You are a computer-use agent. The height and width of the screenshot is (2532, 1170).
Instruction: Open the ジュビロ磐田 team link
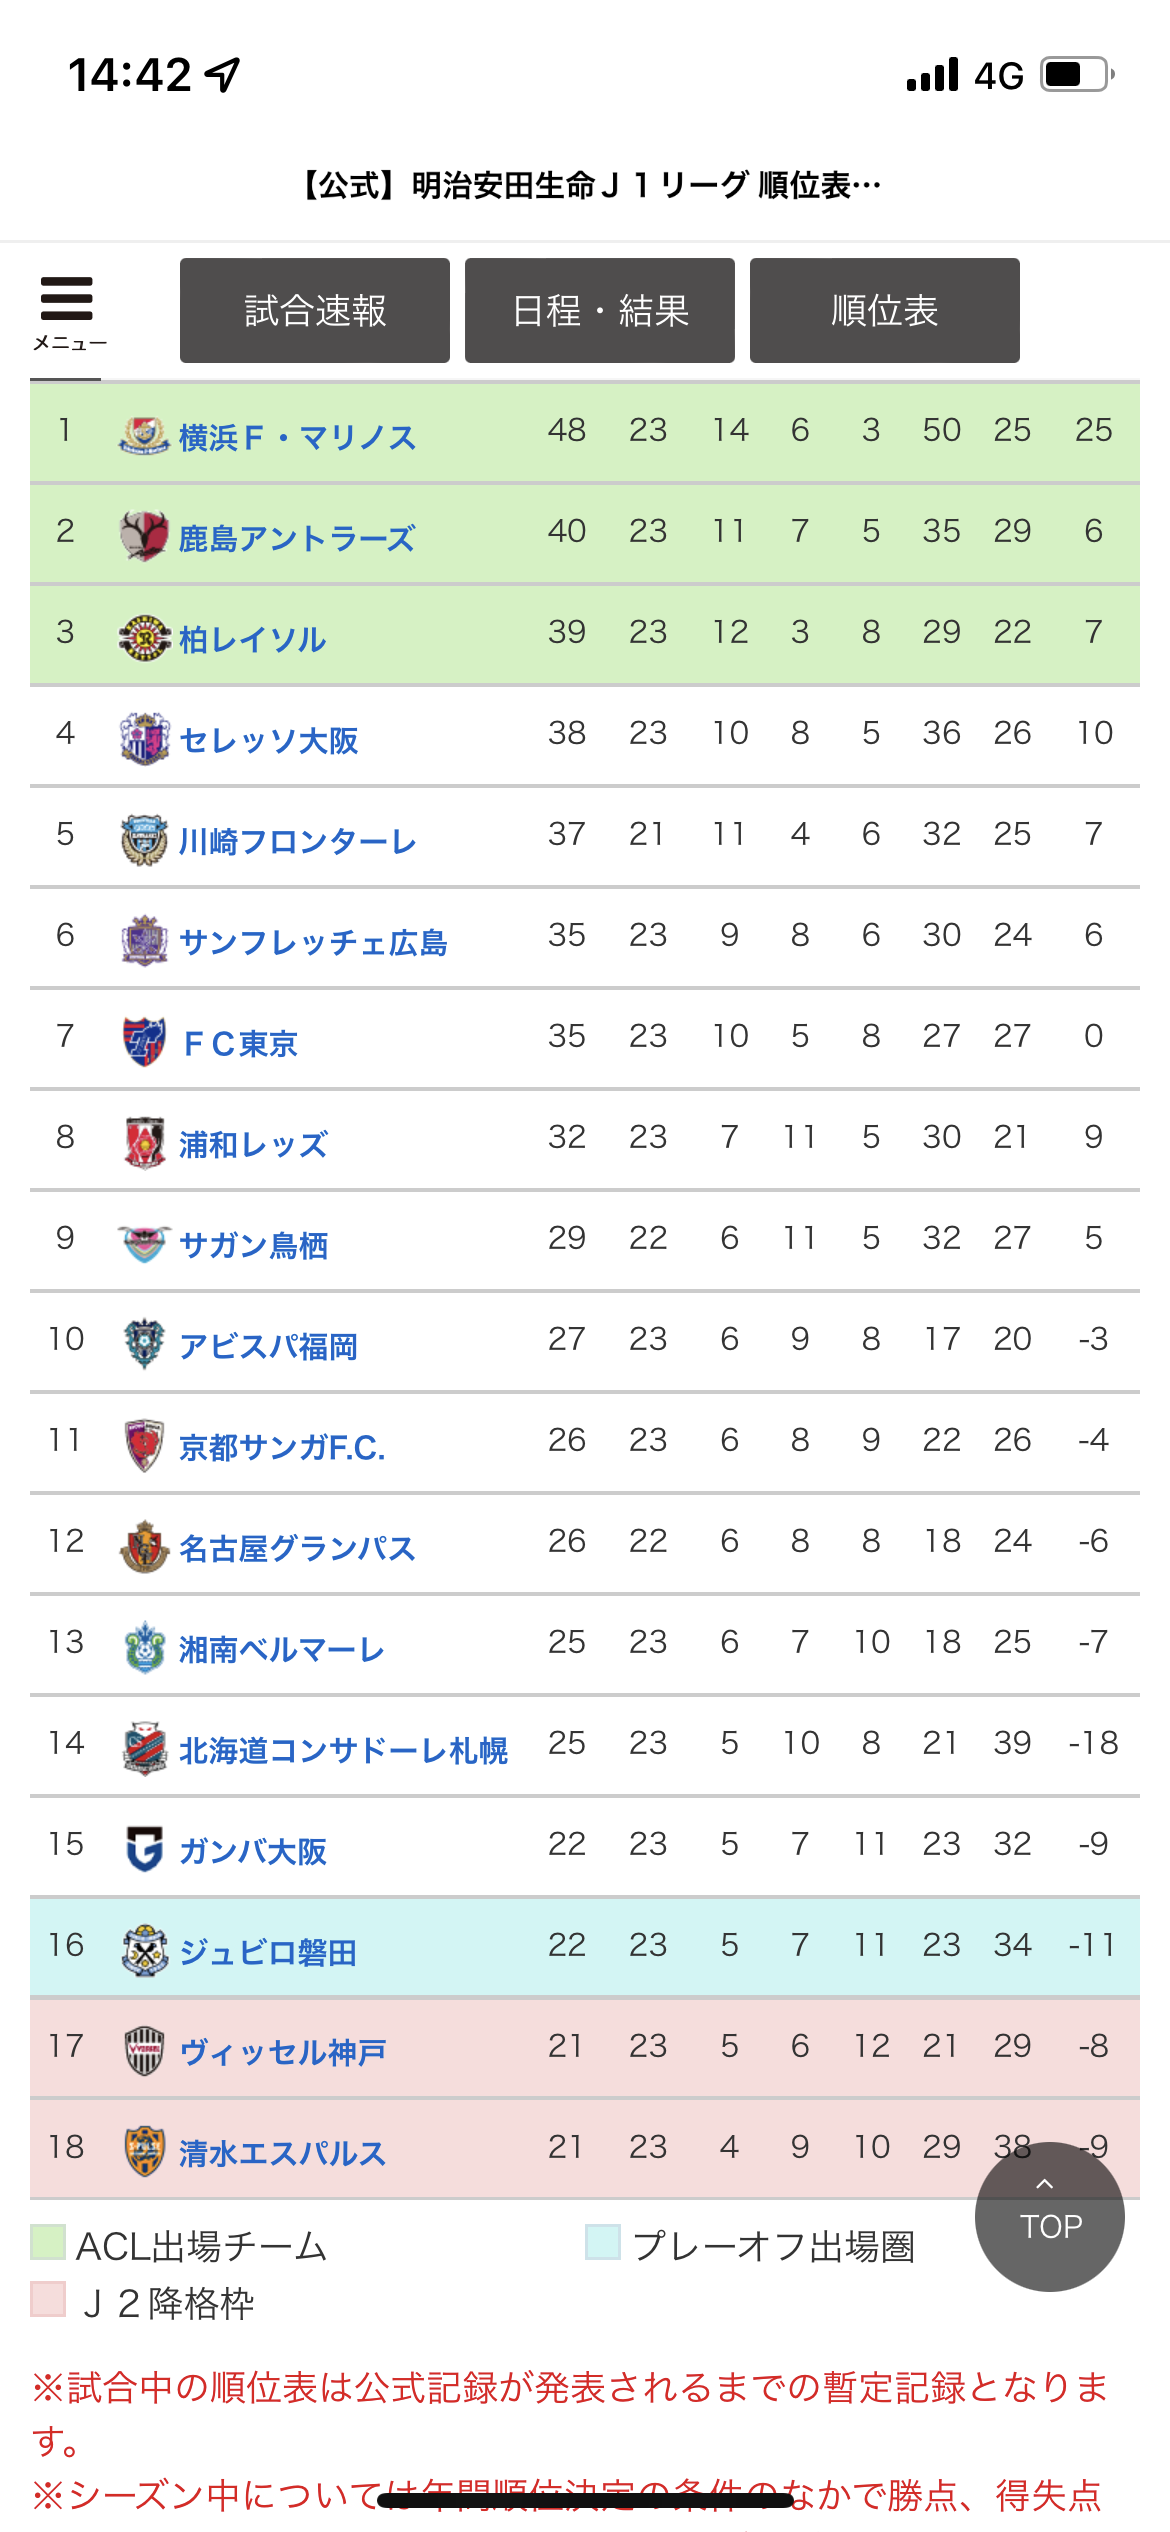click(268, 1953)
